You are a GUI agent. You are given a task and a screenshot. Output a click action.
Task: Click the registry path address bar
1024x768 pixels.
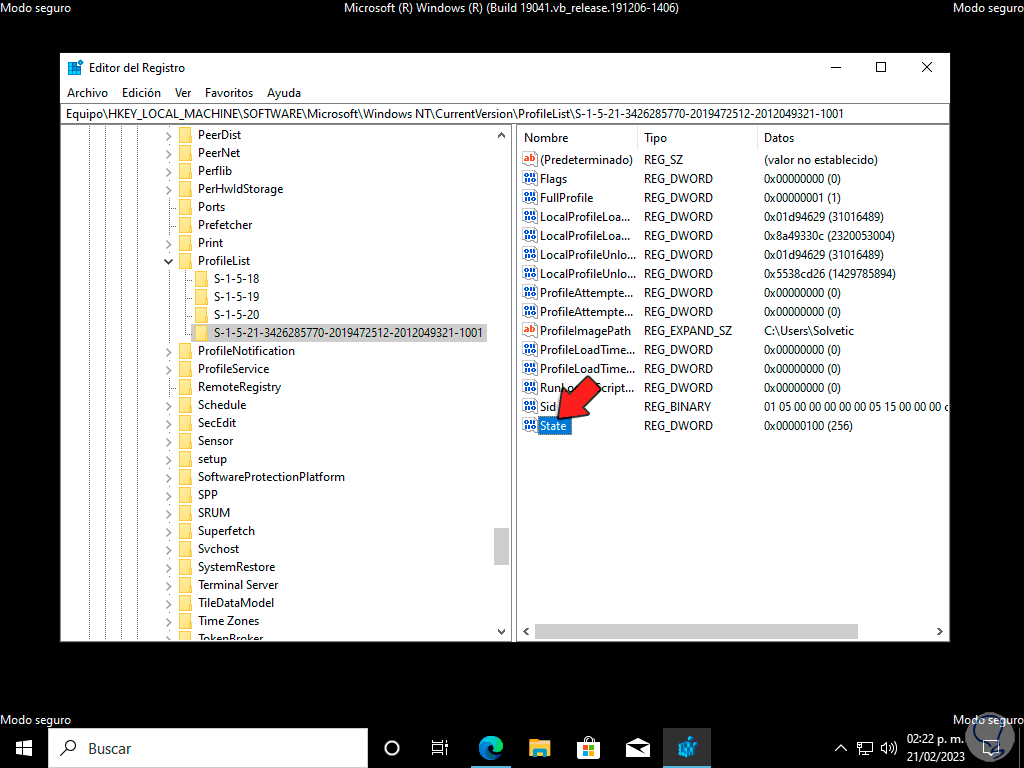pyautogui.click(x=504, y=114)
